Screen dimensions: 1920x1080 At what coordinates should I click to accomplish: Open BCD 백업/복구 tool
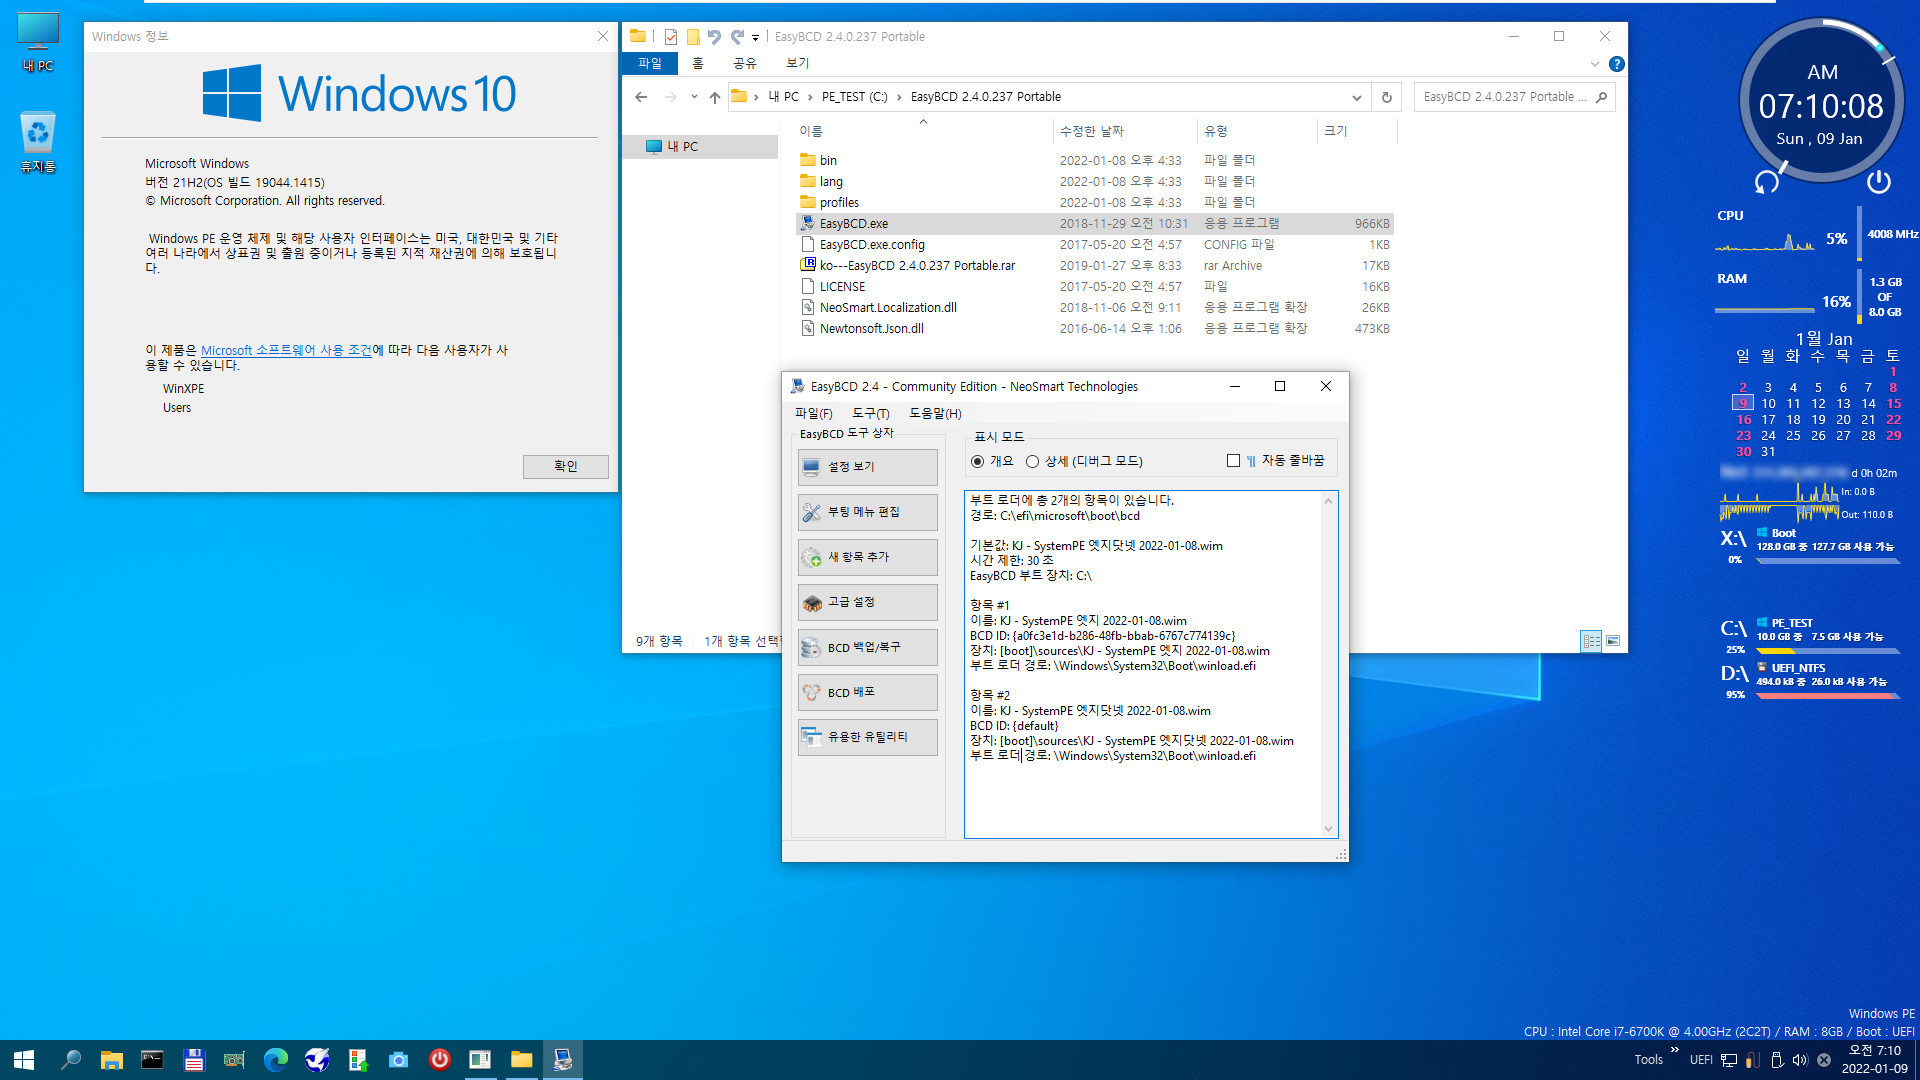tap(867, 647)
